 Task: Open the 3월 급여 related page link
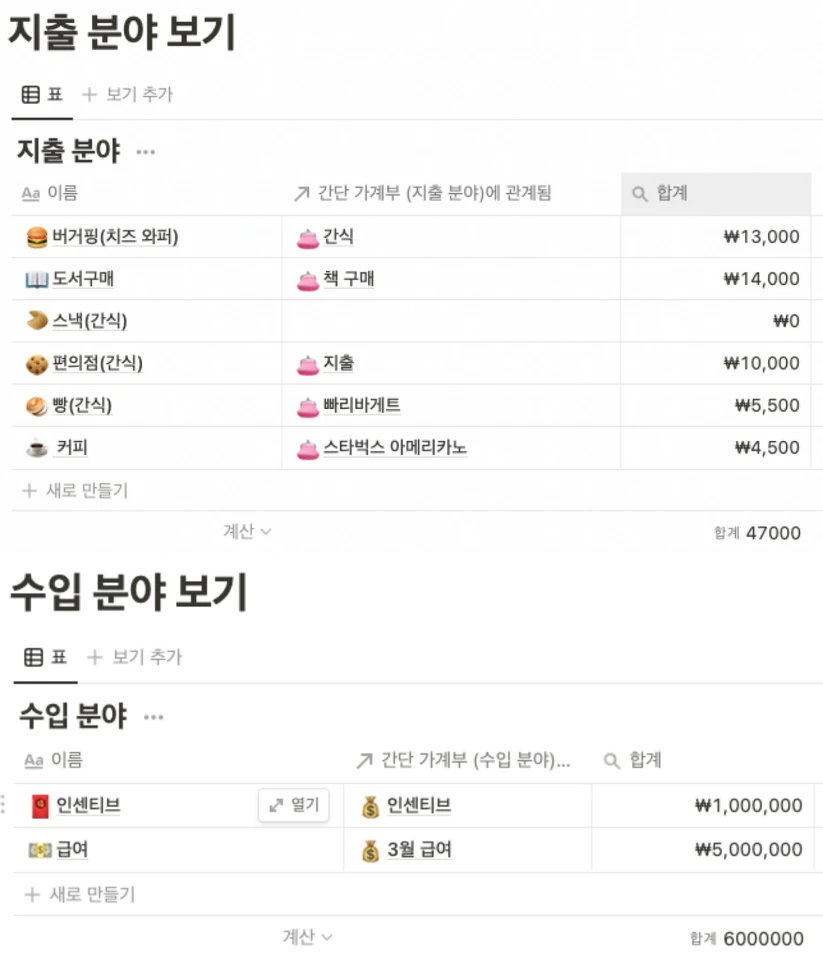(x=419, y=850)
